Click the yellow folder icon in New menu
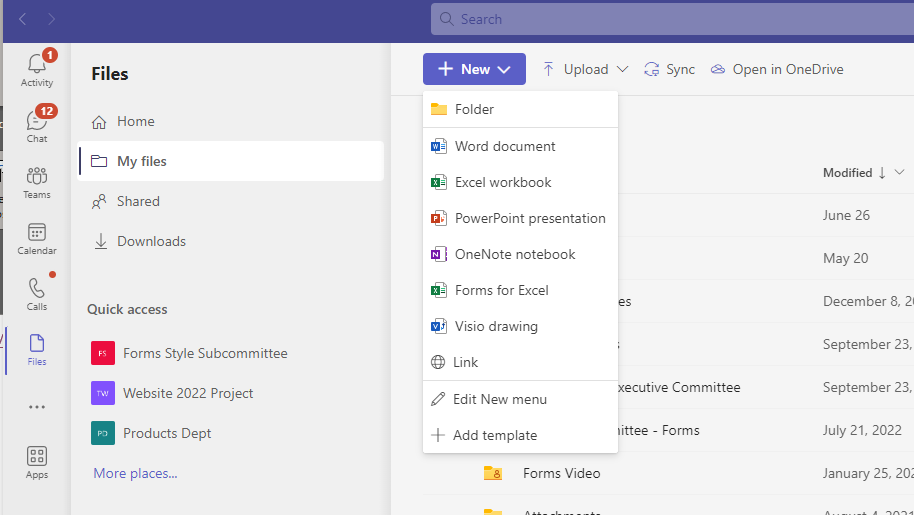 pyautogui.click(x=438, y=109)
